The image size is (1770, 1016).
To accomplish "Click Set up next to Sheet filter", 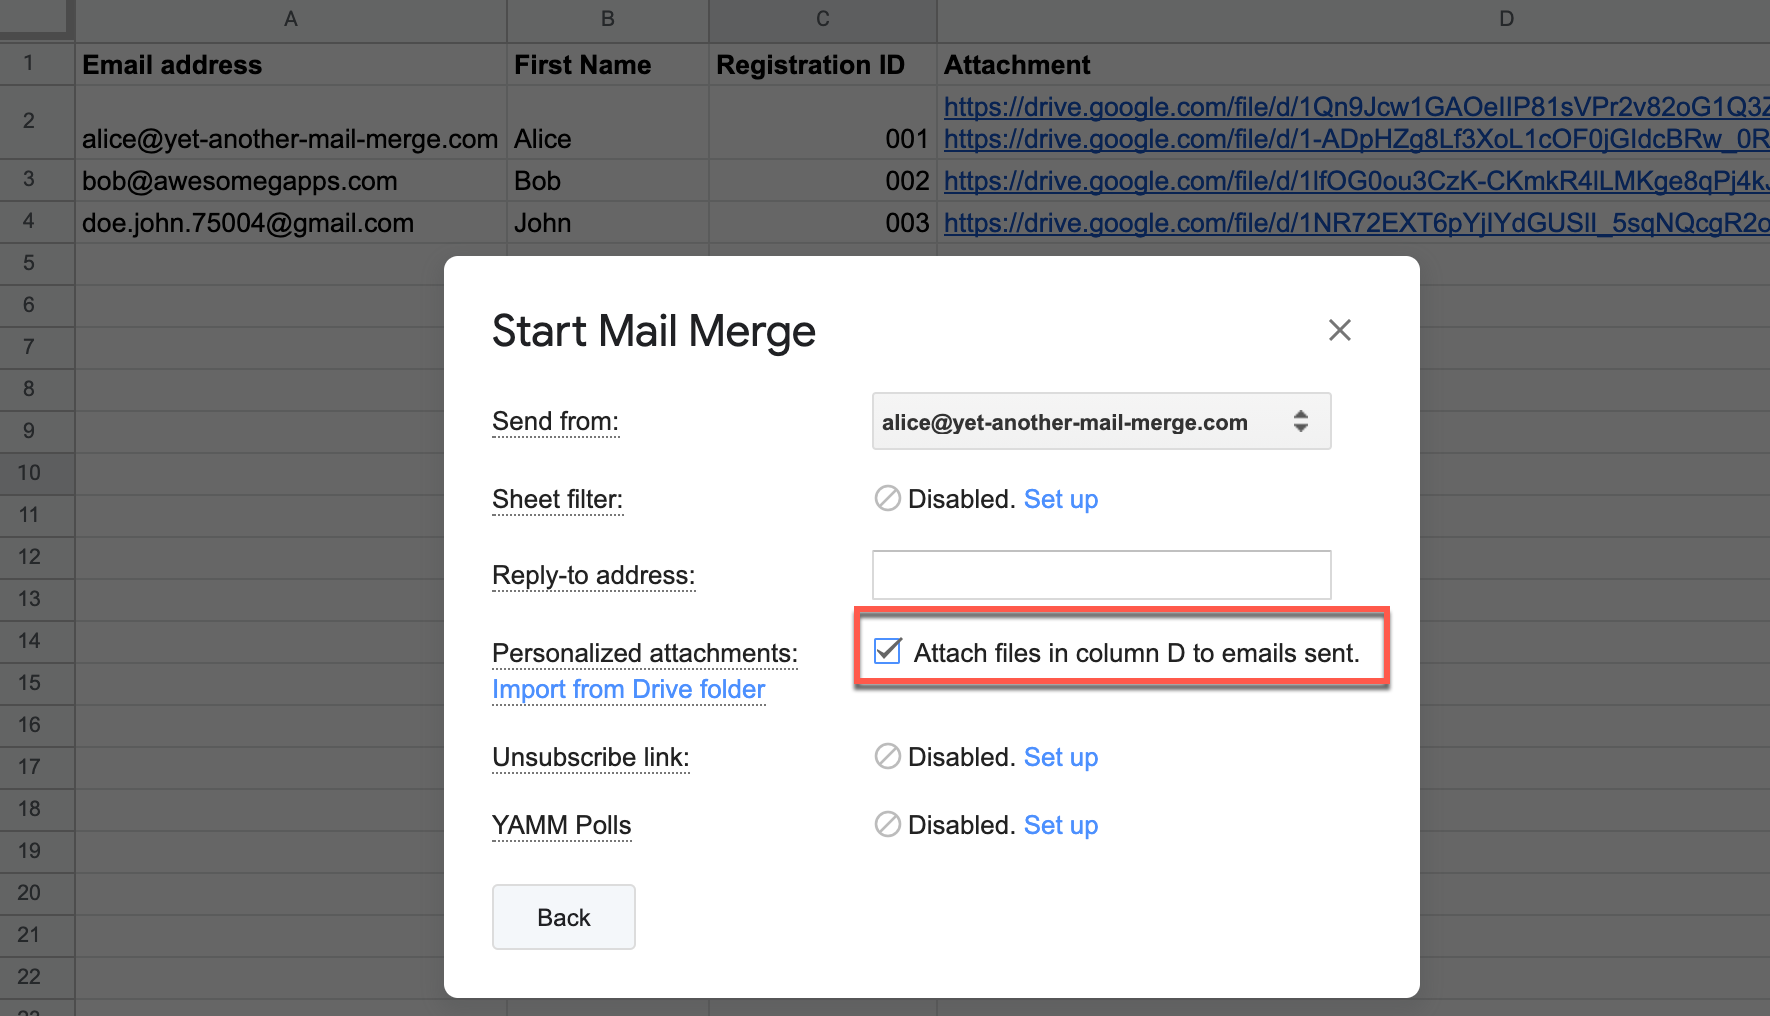I will pos(1060,499).
